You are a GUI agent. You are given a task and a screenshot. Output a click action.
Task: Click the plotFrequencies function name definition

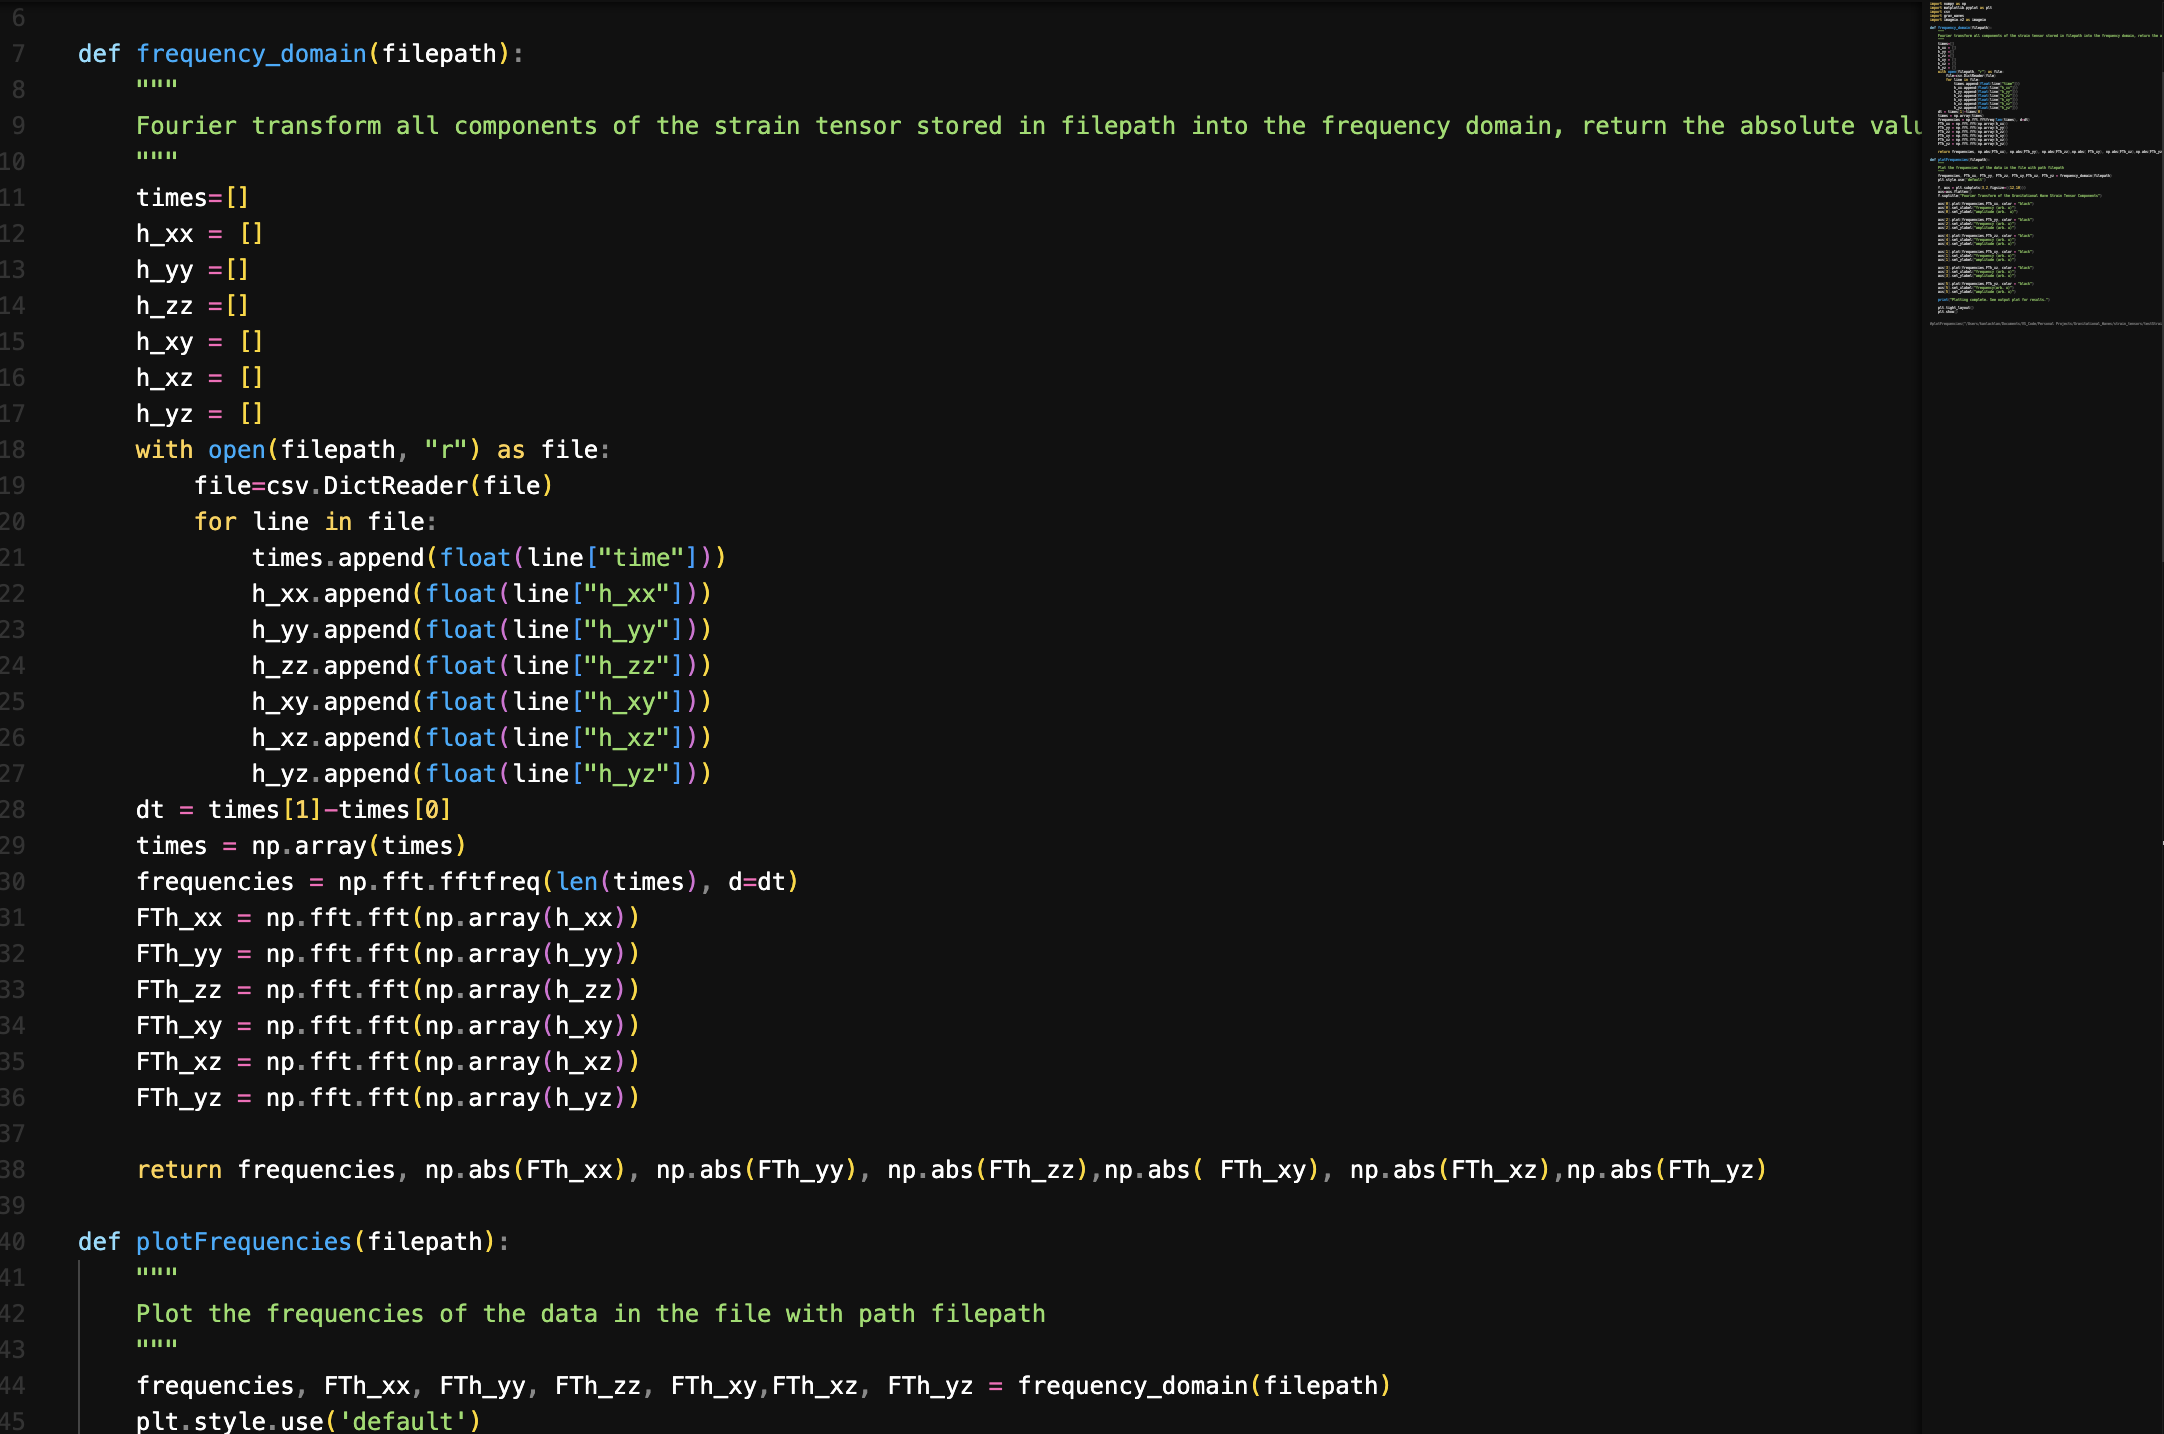[243, 1242]
